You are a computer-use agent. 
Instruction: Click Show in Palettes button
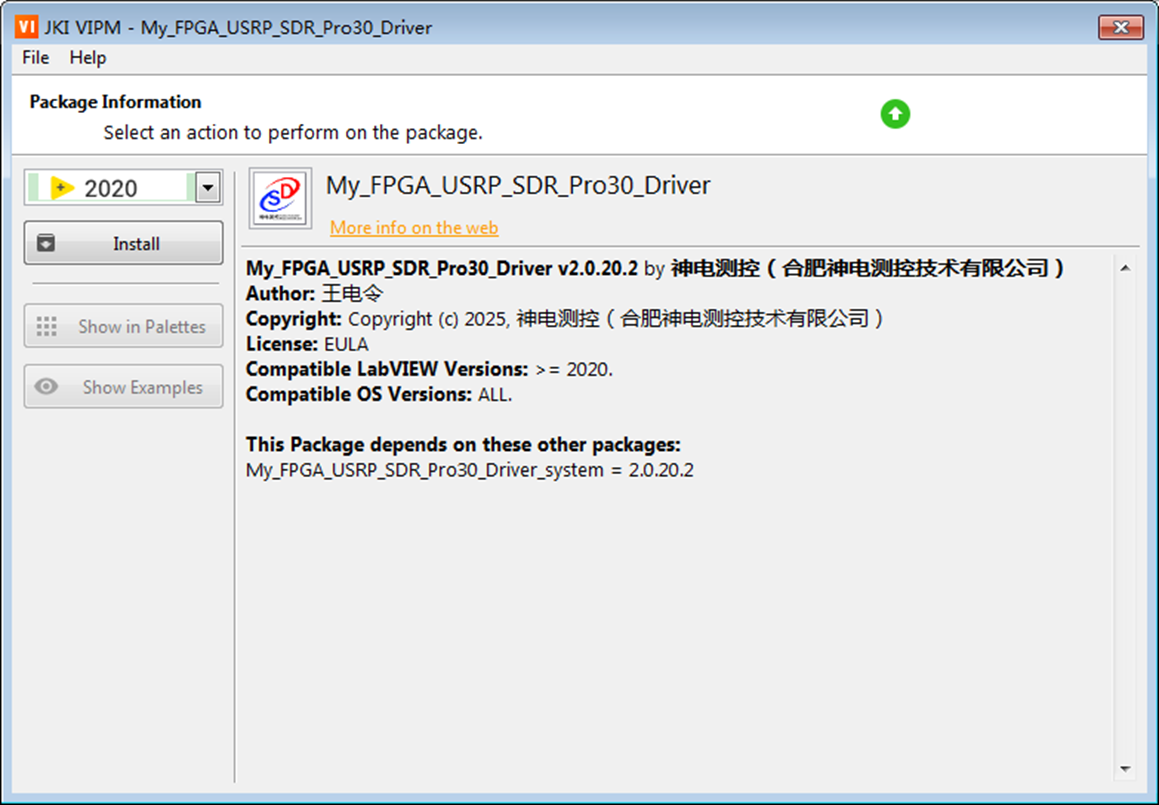pos(123,326)
